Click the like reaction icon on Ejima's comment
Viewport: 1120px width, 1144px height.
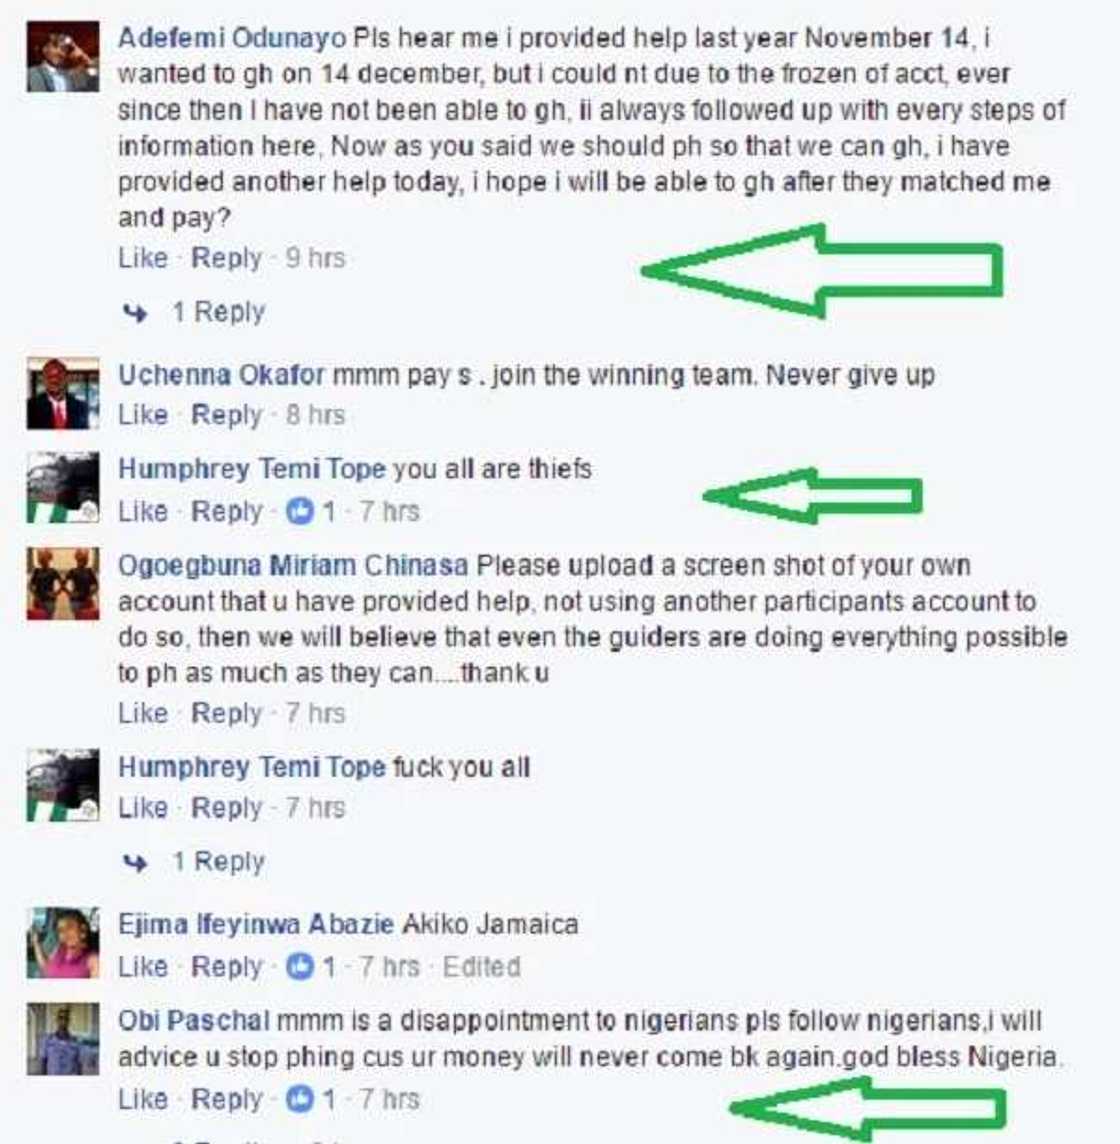299,967
